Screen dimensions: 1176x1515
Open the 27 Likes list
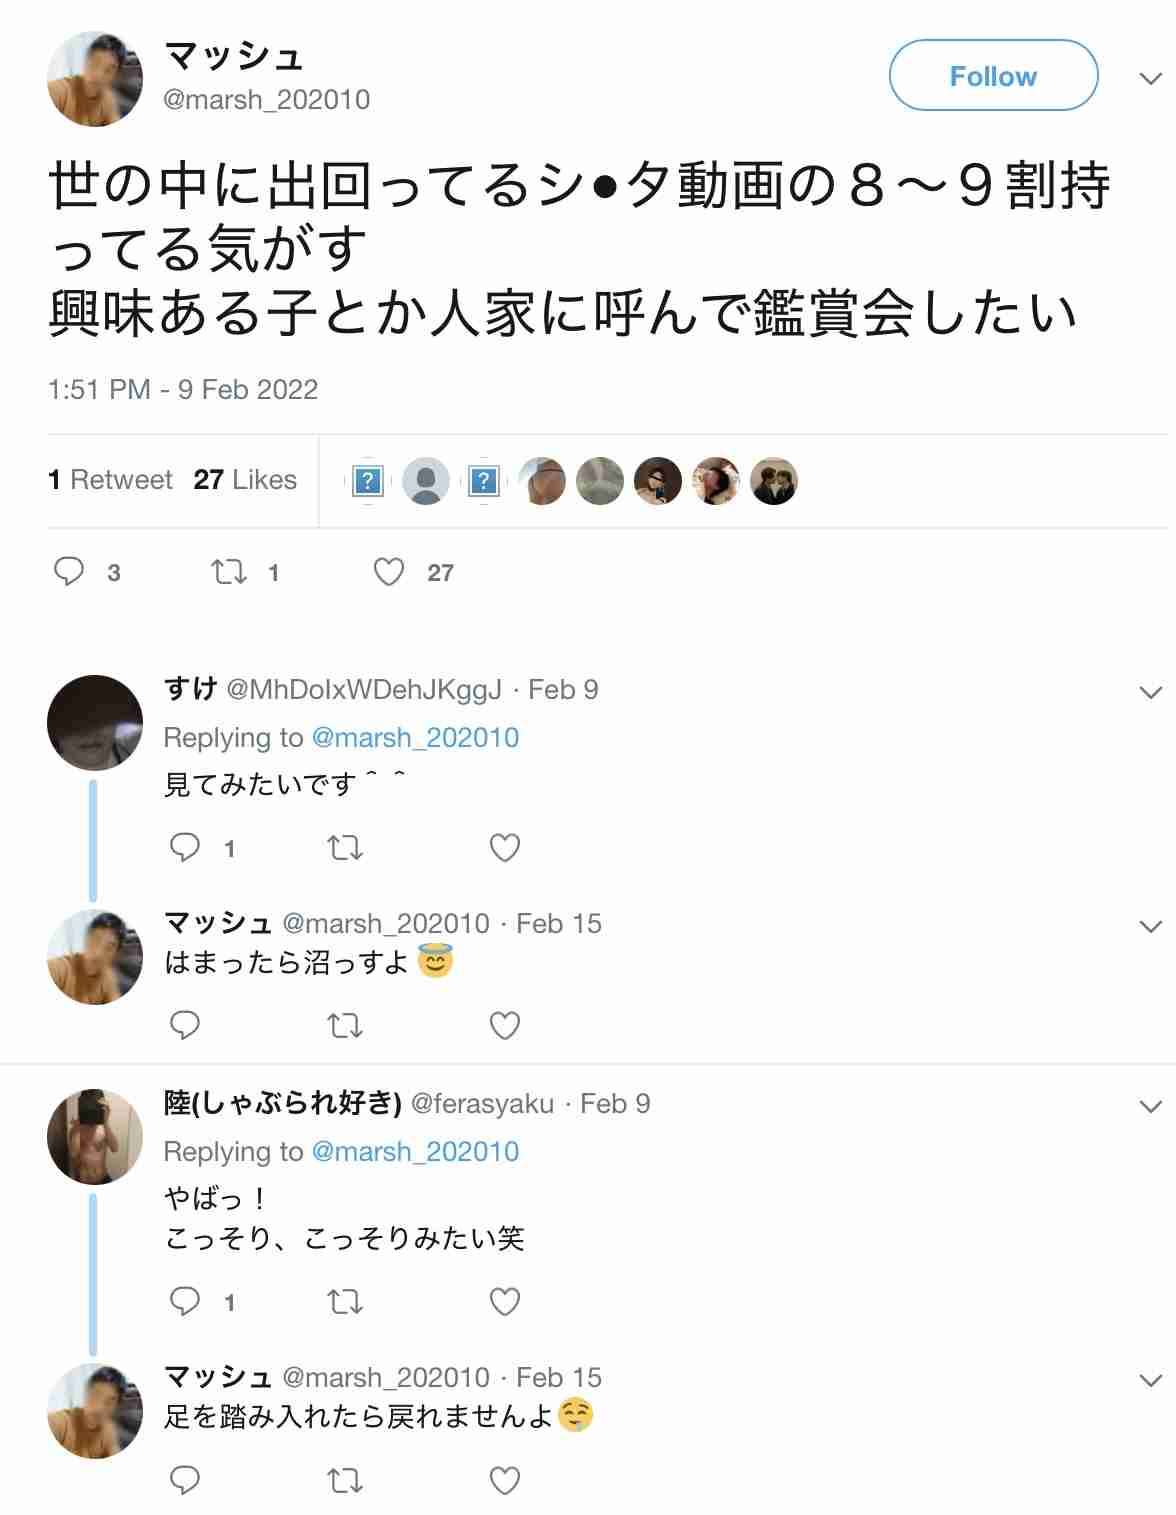point(245,480)
